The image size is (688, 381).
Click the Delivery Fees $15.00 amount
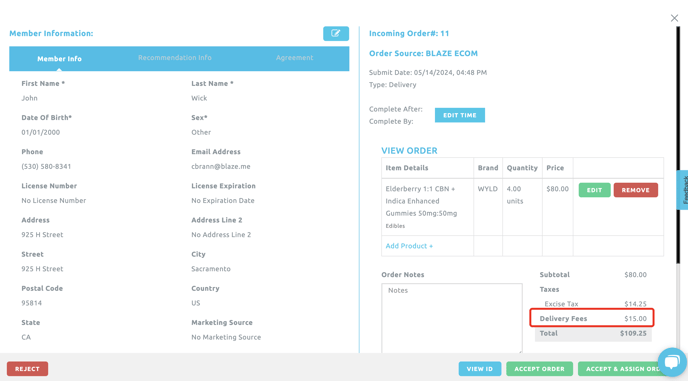[635, 319]
